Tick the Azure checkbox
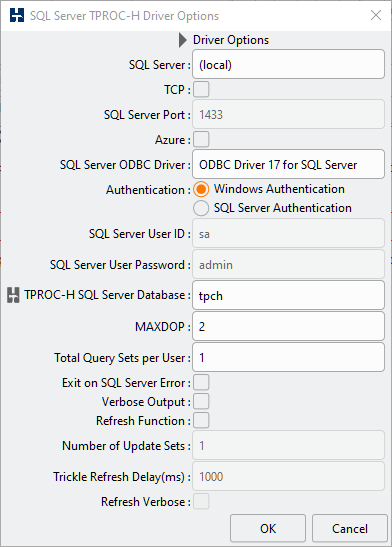This screenshot has width=392, height=547. click(201, 140)
